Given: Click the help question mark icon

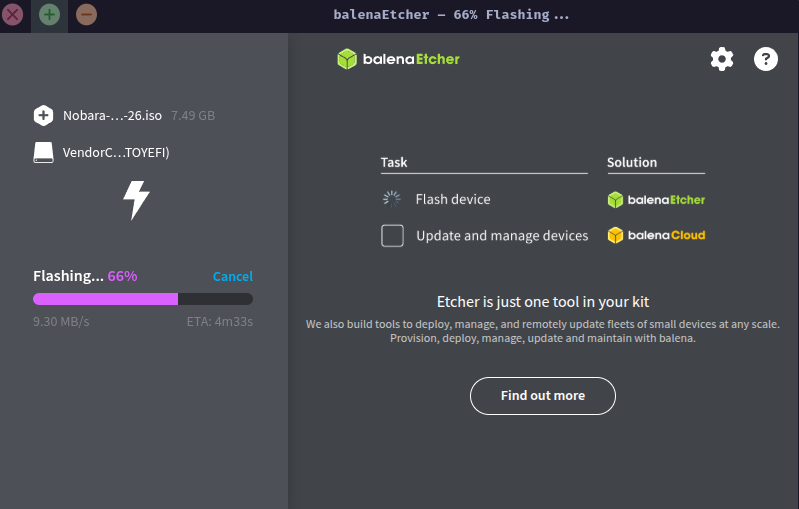Looking at the screenshot, I should (766, 59).
